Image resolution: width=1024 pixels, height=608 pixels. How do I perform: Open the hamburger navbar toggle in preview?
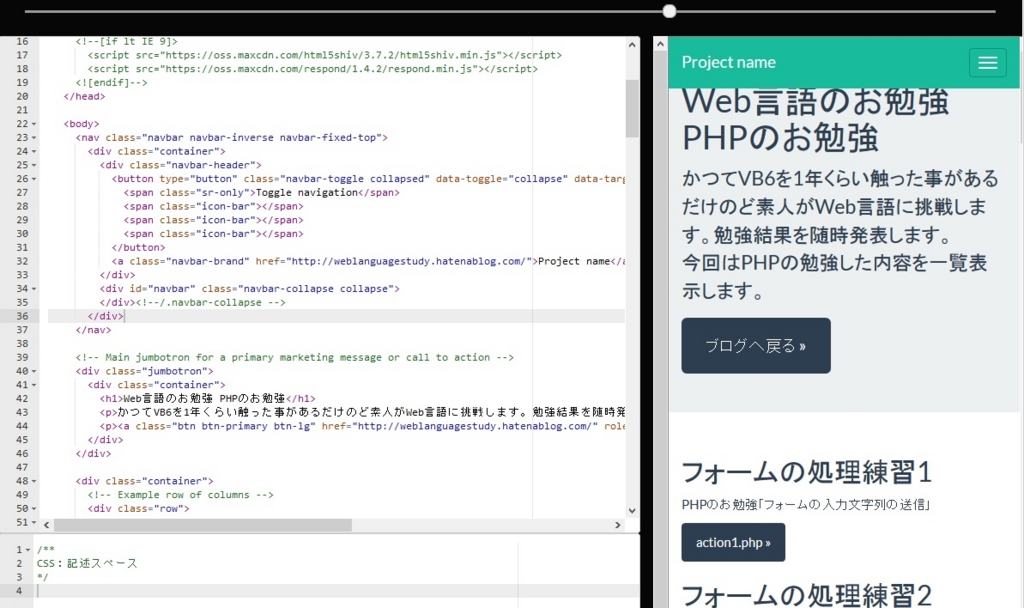(987, 63)
